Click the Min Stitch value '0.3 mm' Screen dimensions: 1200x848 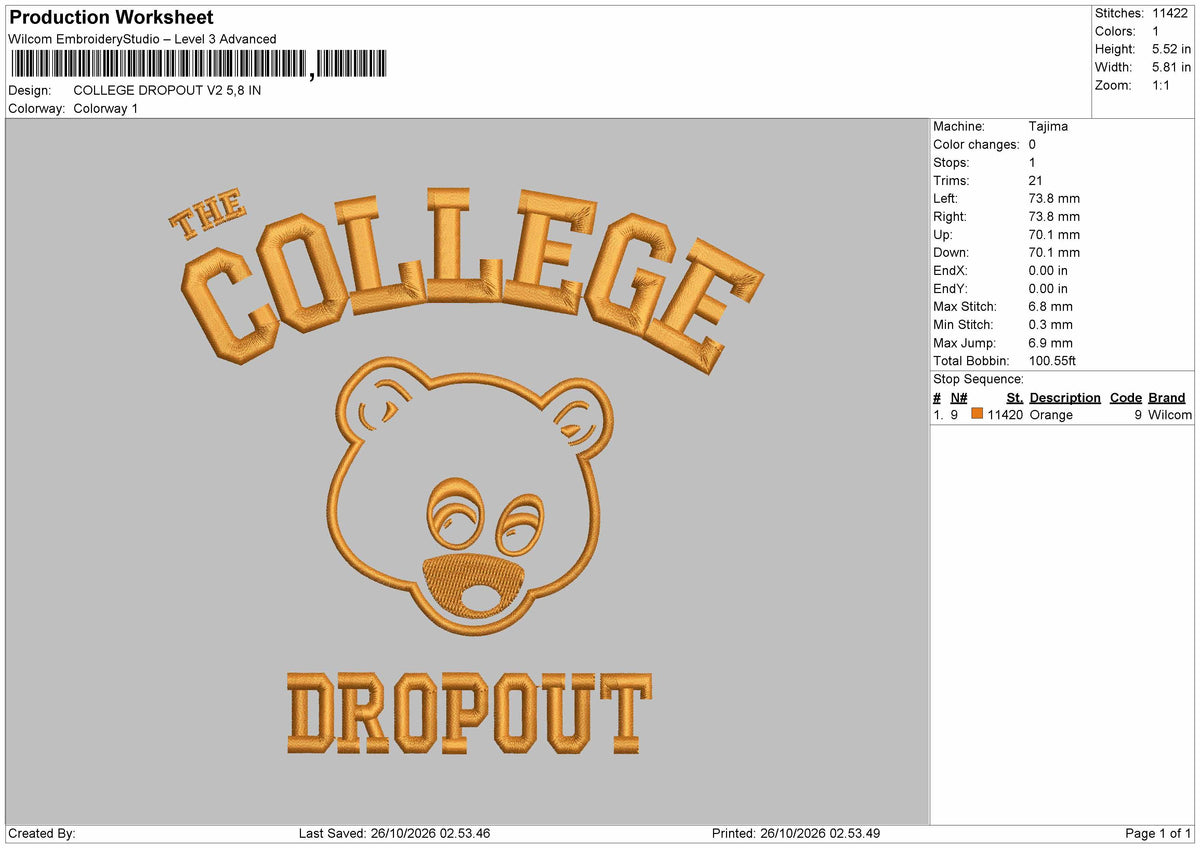1050,324
